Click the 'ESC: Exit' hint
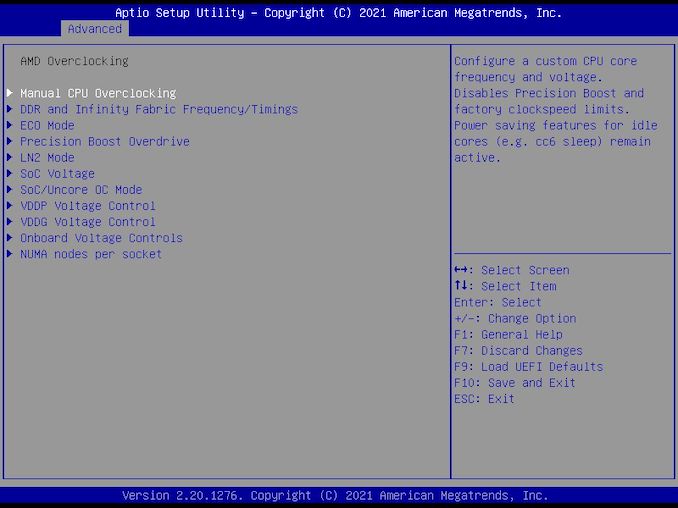 484,399
